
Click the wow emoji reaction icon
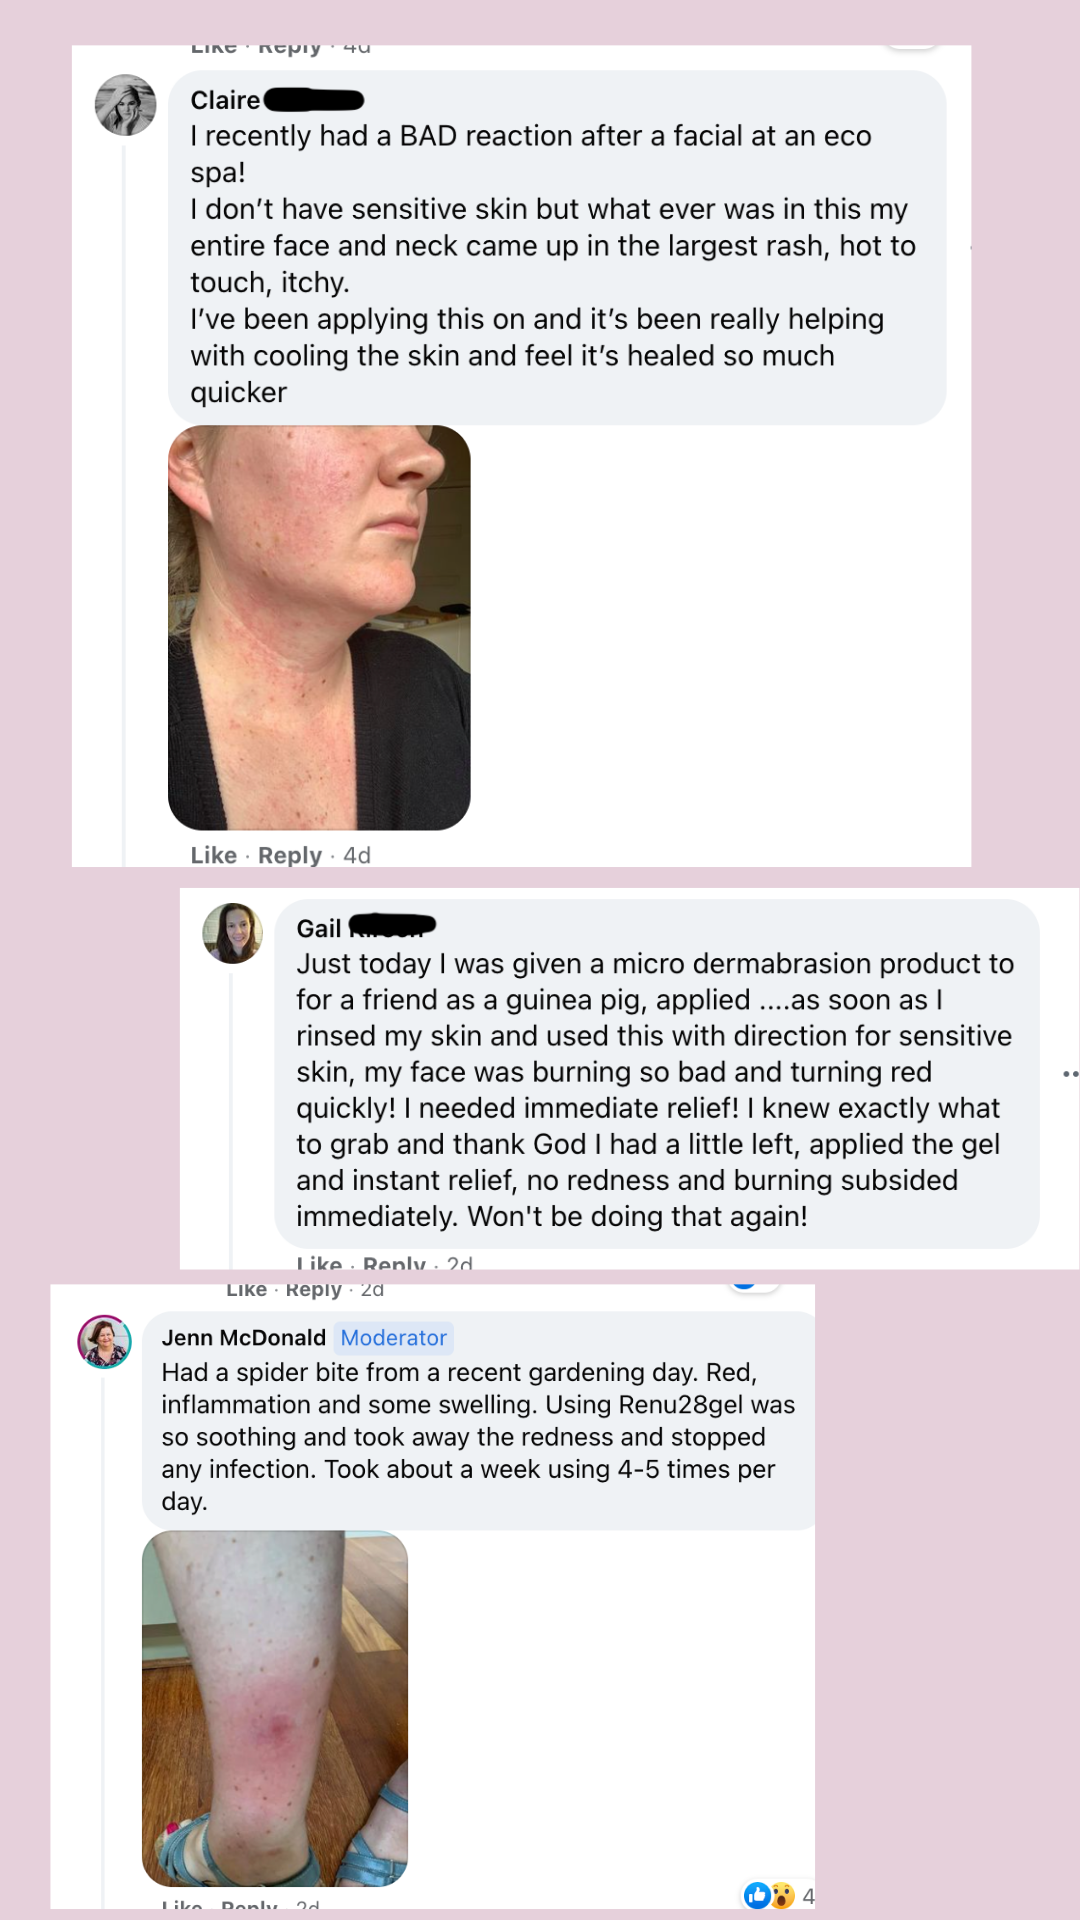point(782,1895)
